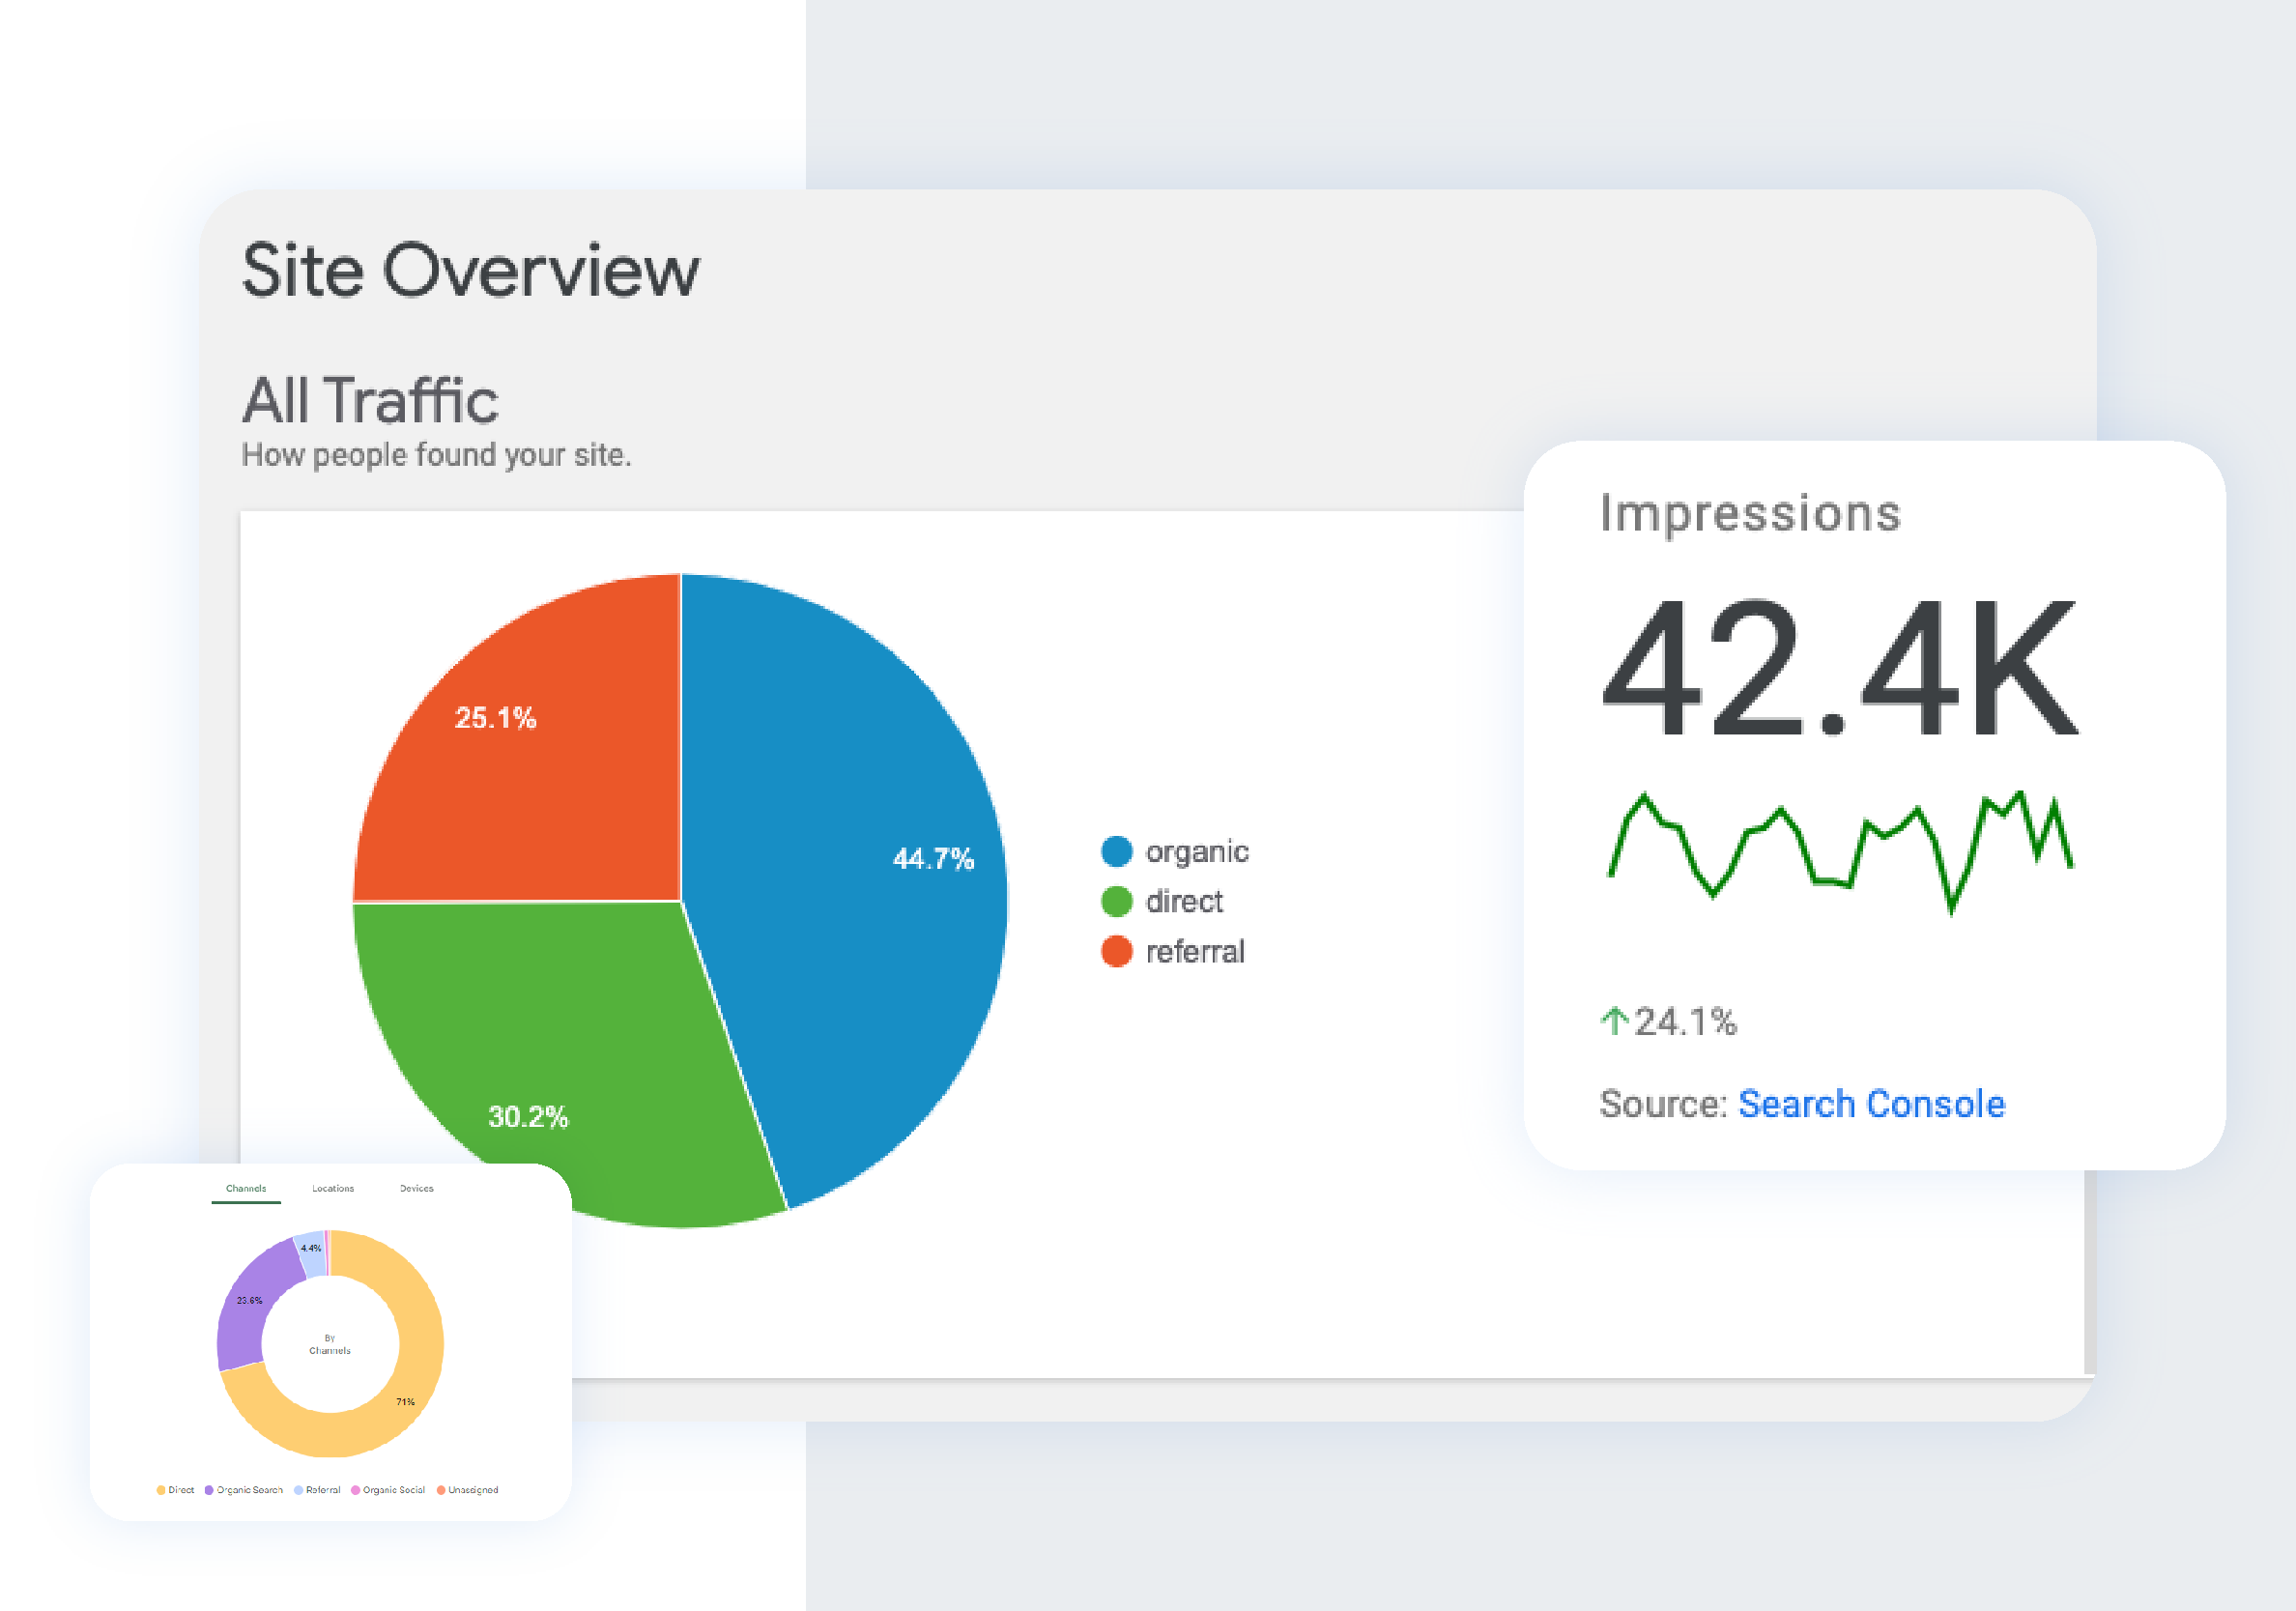
Task: Click the red referral legend dot
Action: [1116, 951]
